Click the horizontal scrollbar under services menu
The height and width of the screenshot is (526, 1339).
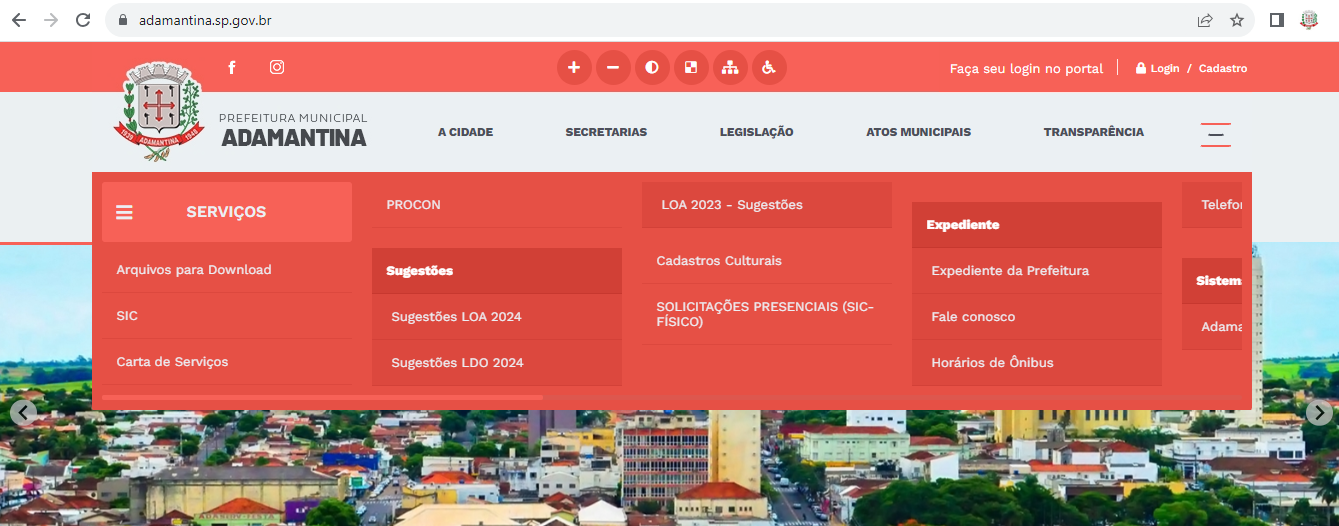[x=322, y=398]
